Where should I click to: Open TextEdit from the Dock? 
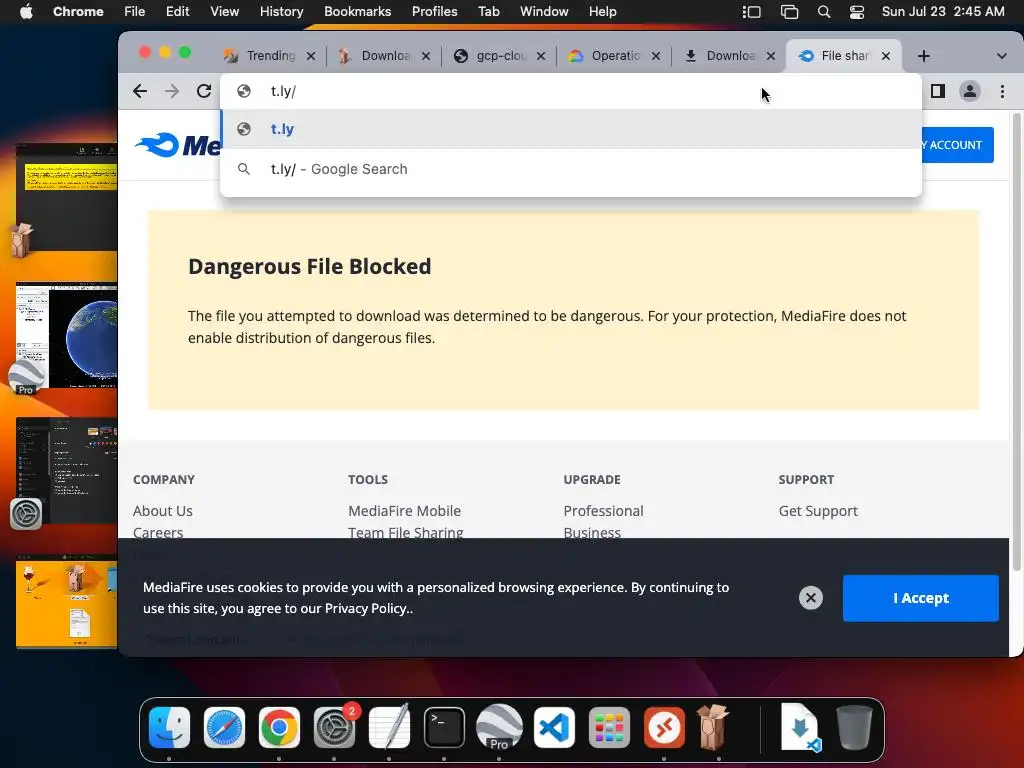[x=389, y=726]
